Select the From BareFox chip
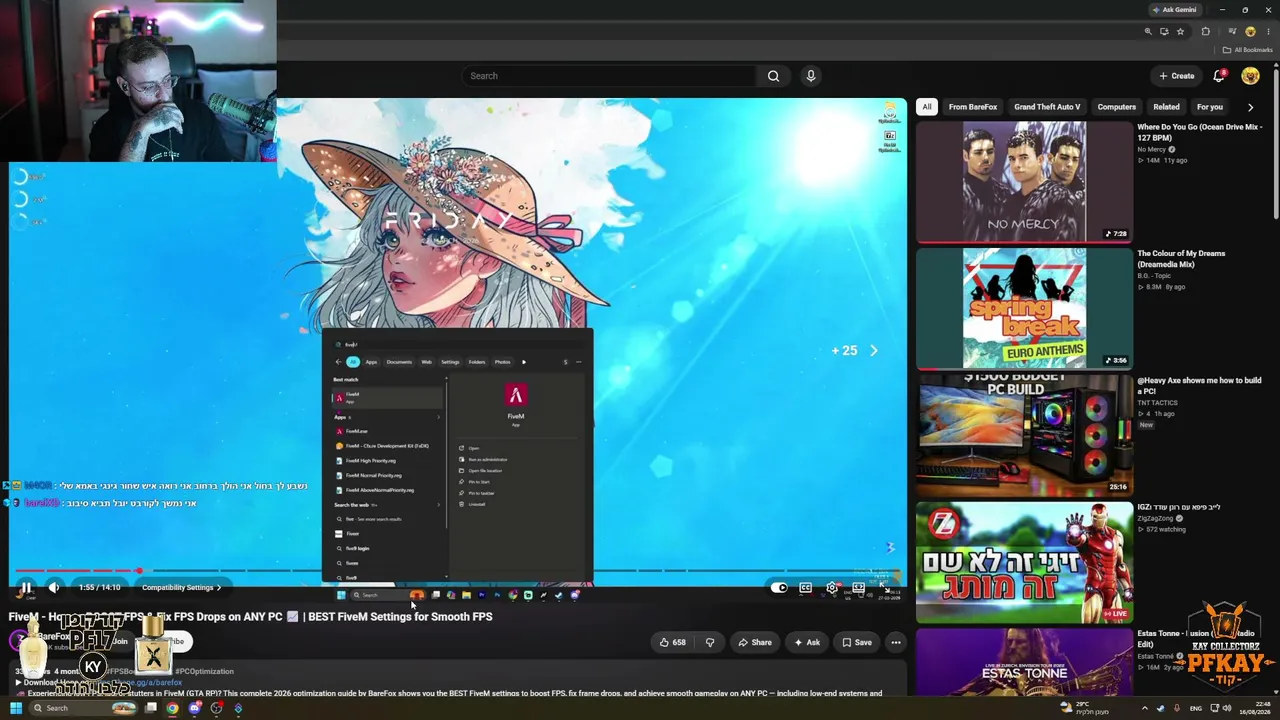1280x720 pixels. [973, 107]
